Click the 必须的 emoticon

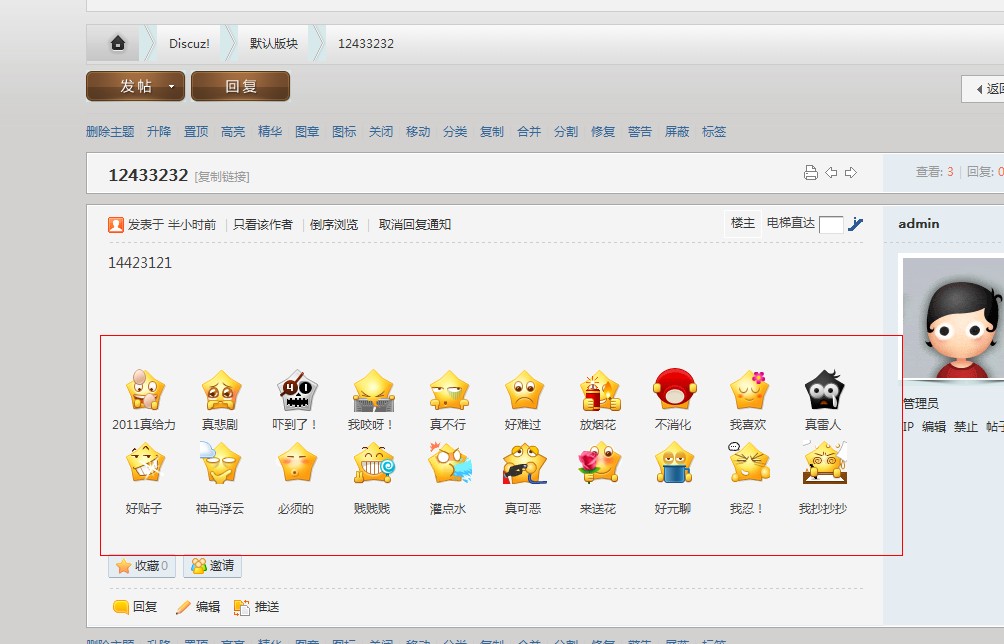tap(297, 463)
